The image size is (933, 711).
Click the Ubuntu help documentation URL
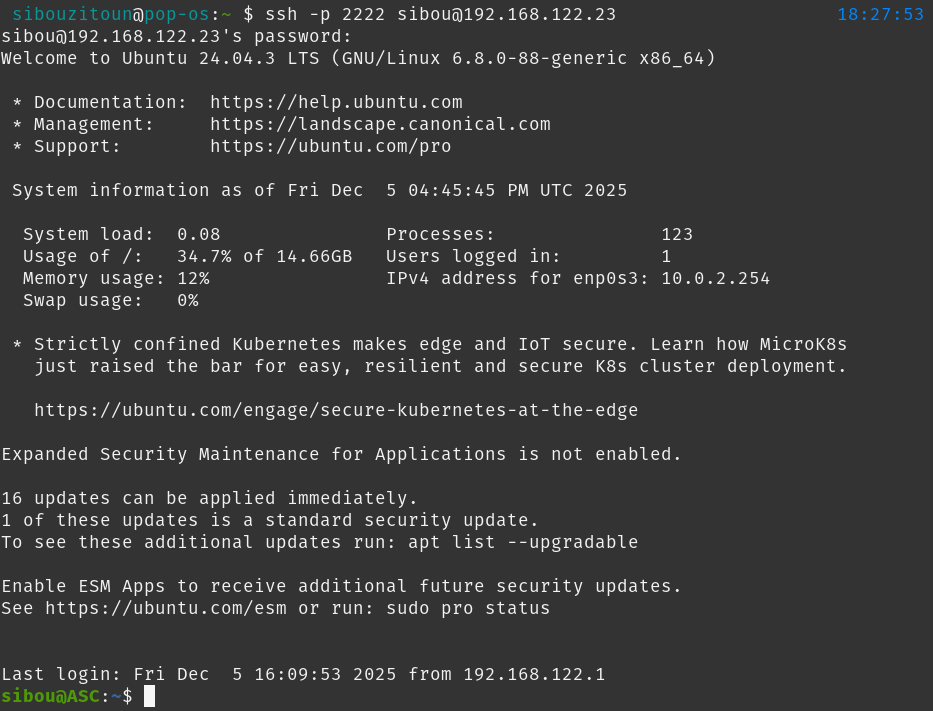[x=336, y=102]
